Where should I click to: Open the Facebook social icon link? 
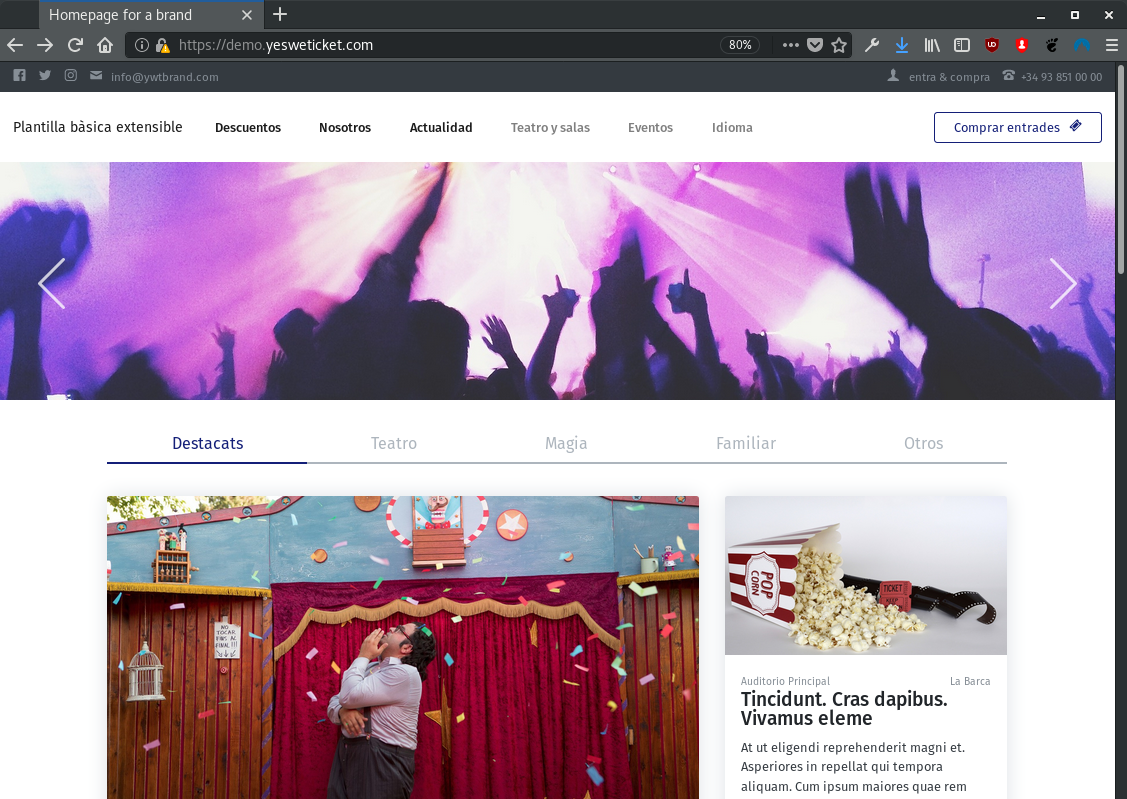click(19, 76)
